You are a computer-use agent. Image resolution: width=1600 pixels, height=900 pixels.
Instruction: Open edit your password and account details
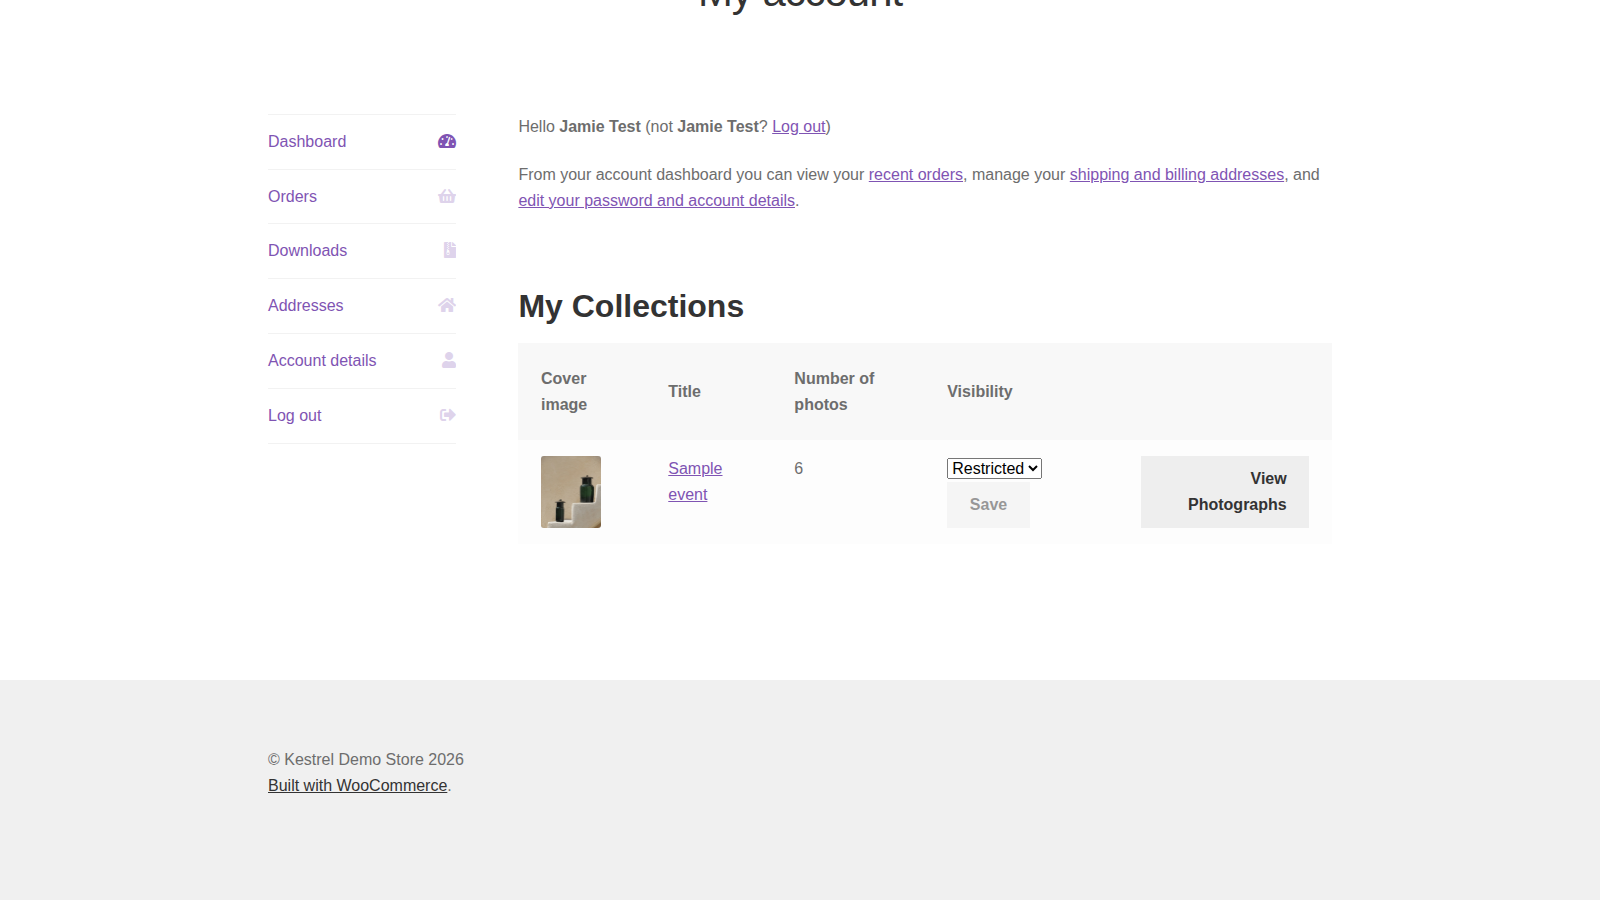pos(656,201)
